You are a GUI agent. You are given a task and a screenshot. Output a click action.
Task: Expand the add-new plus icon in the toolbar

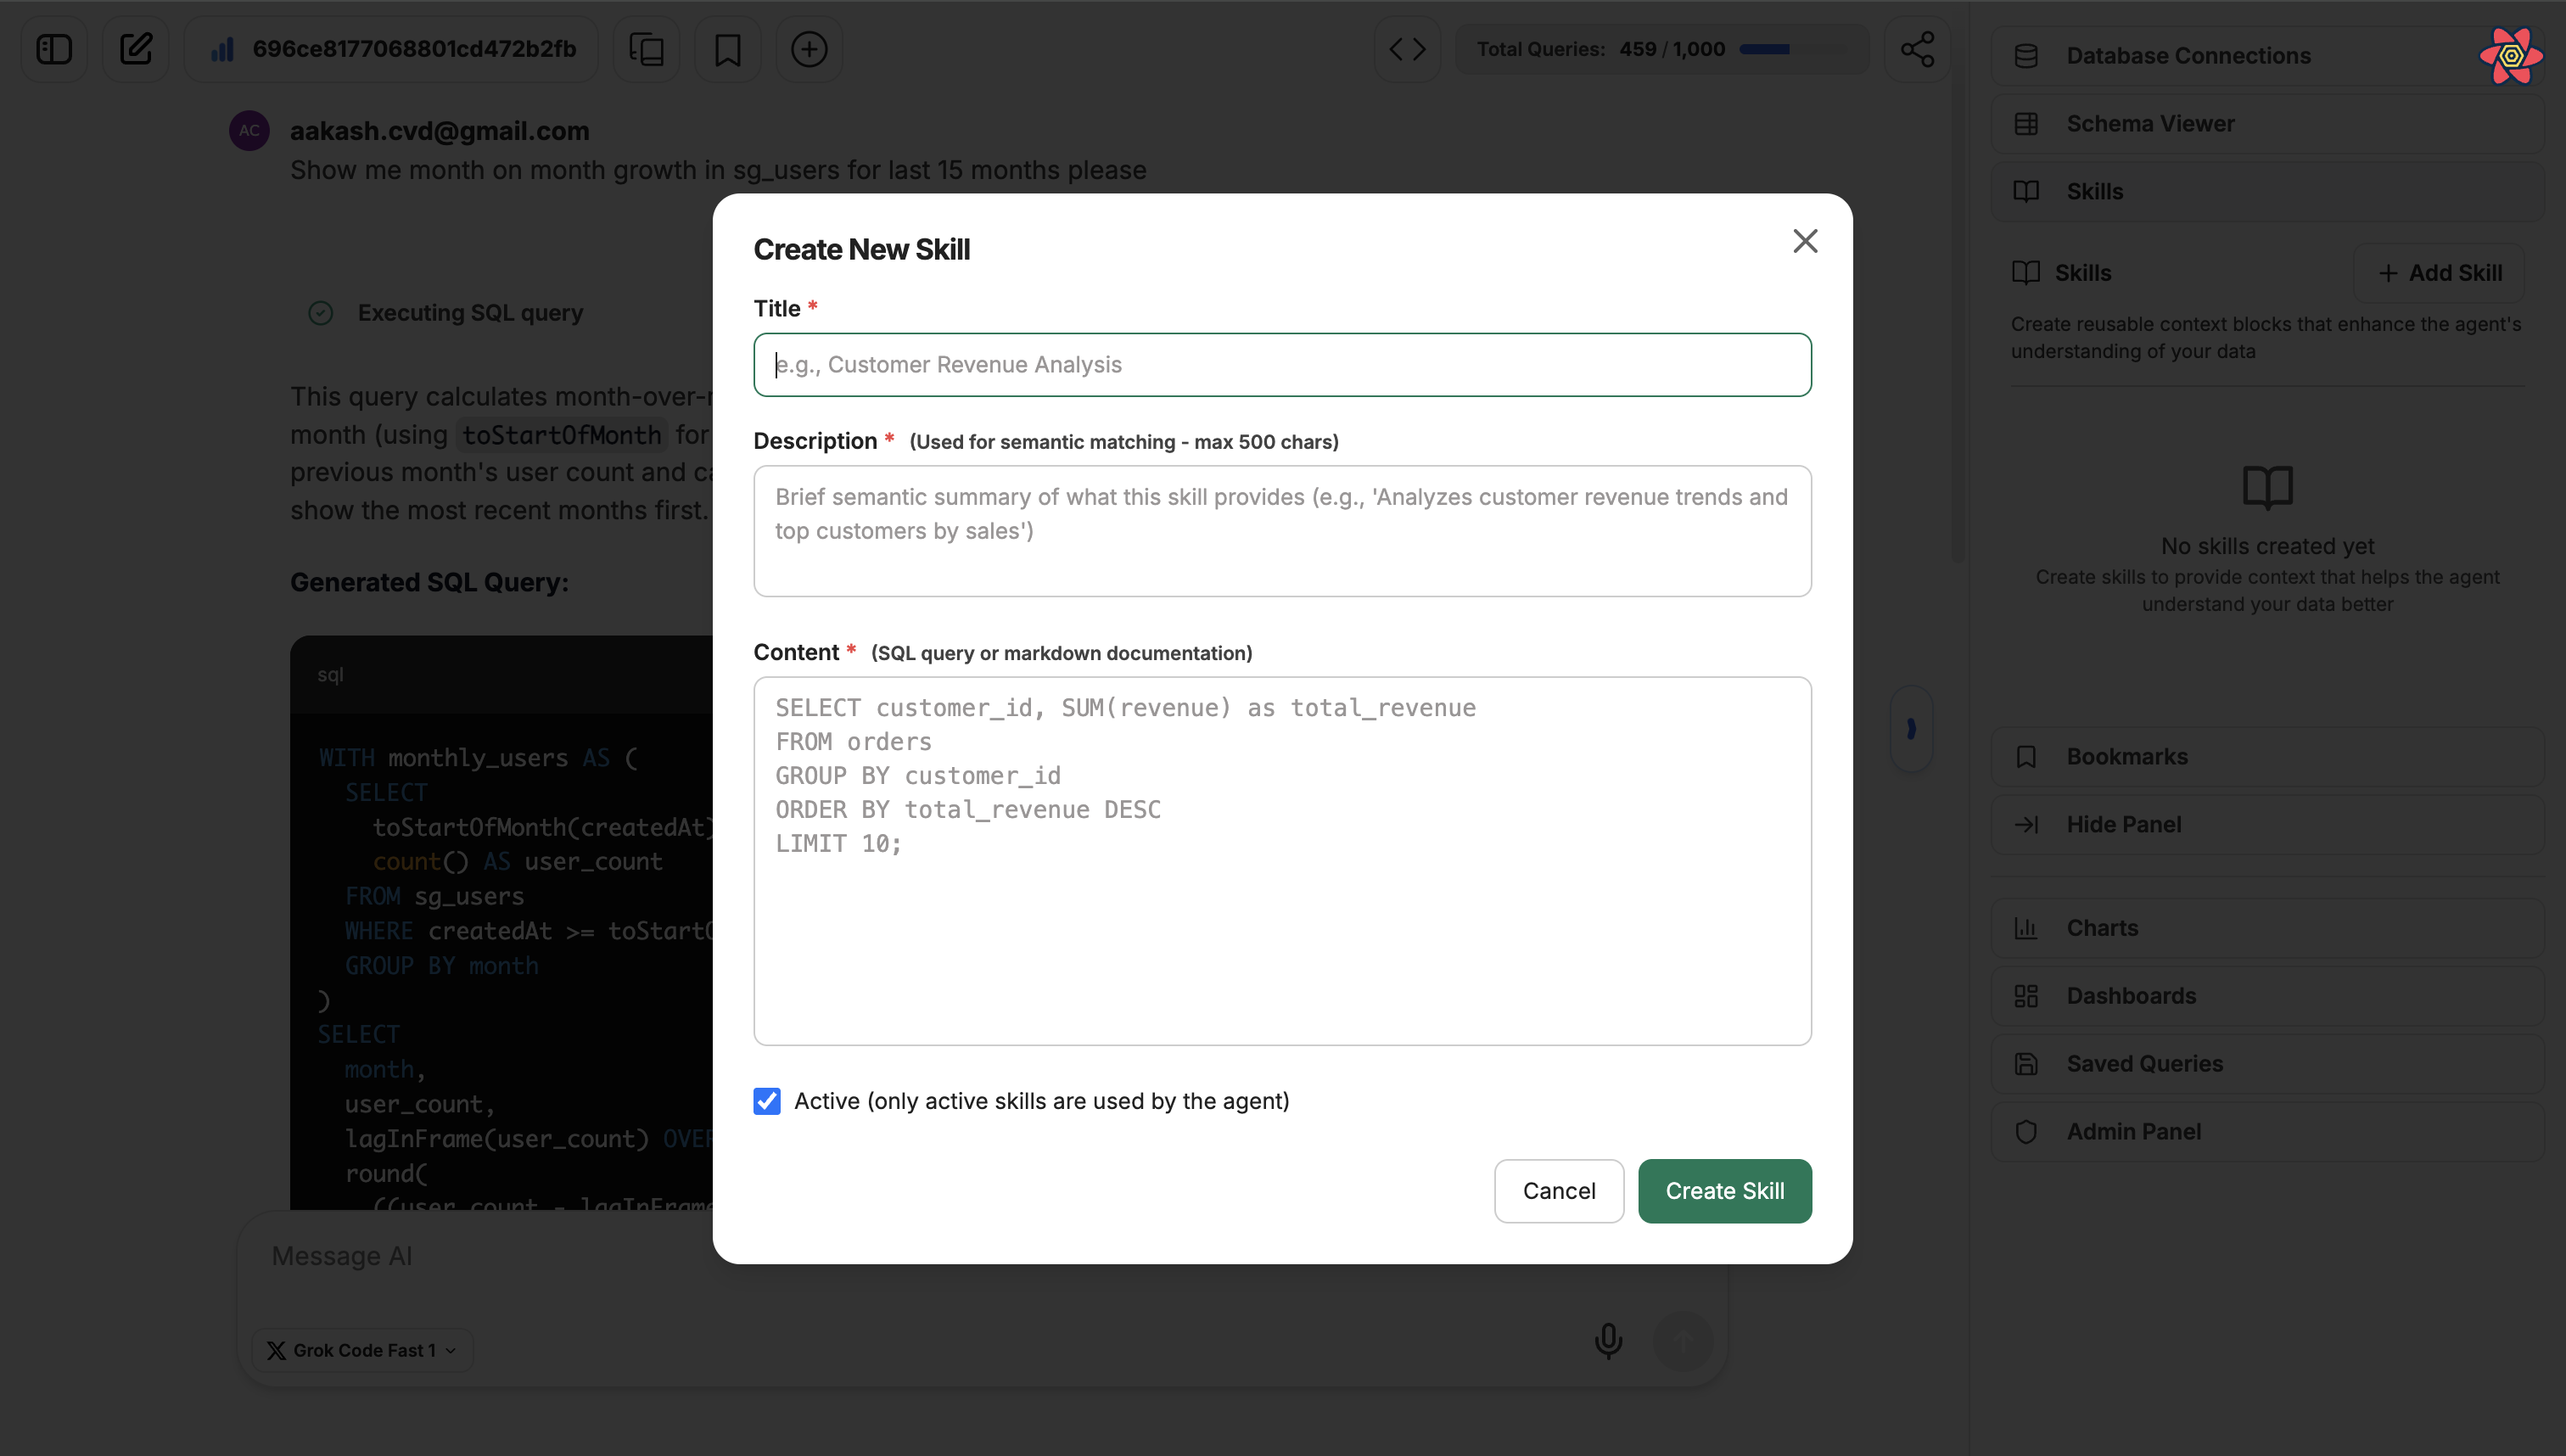pyautogui.click(x=809, y=48)
